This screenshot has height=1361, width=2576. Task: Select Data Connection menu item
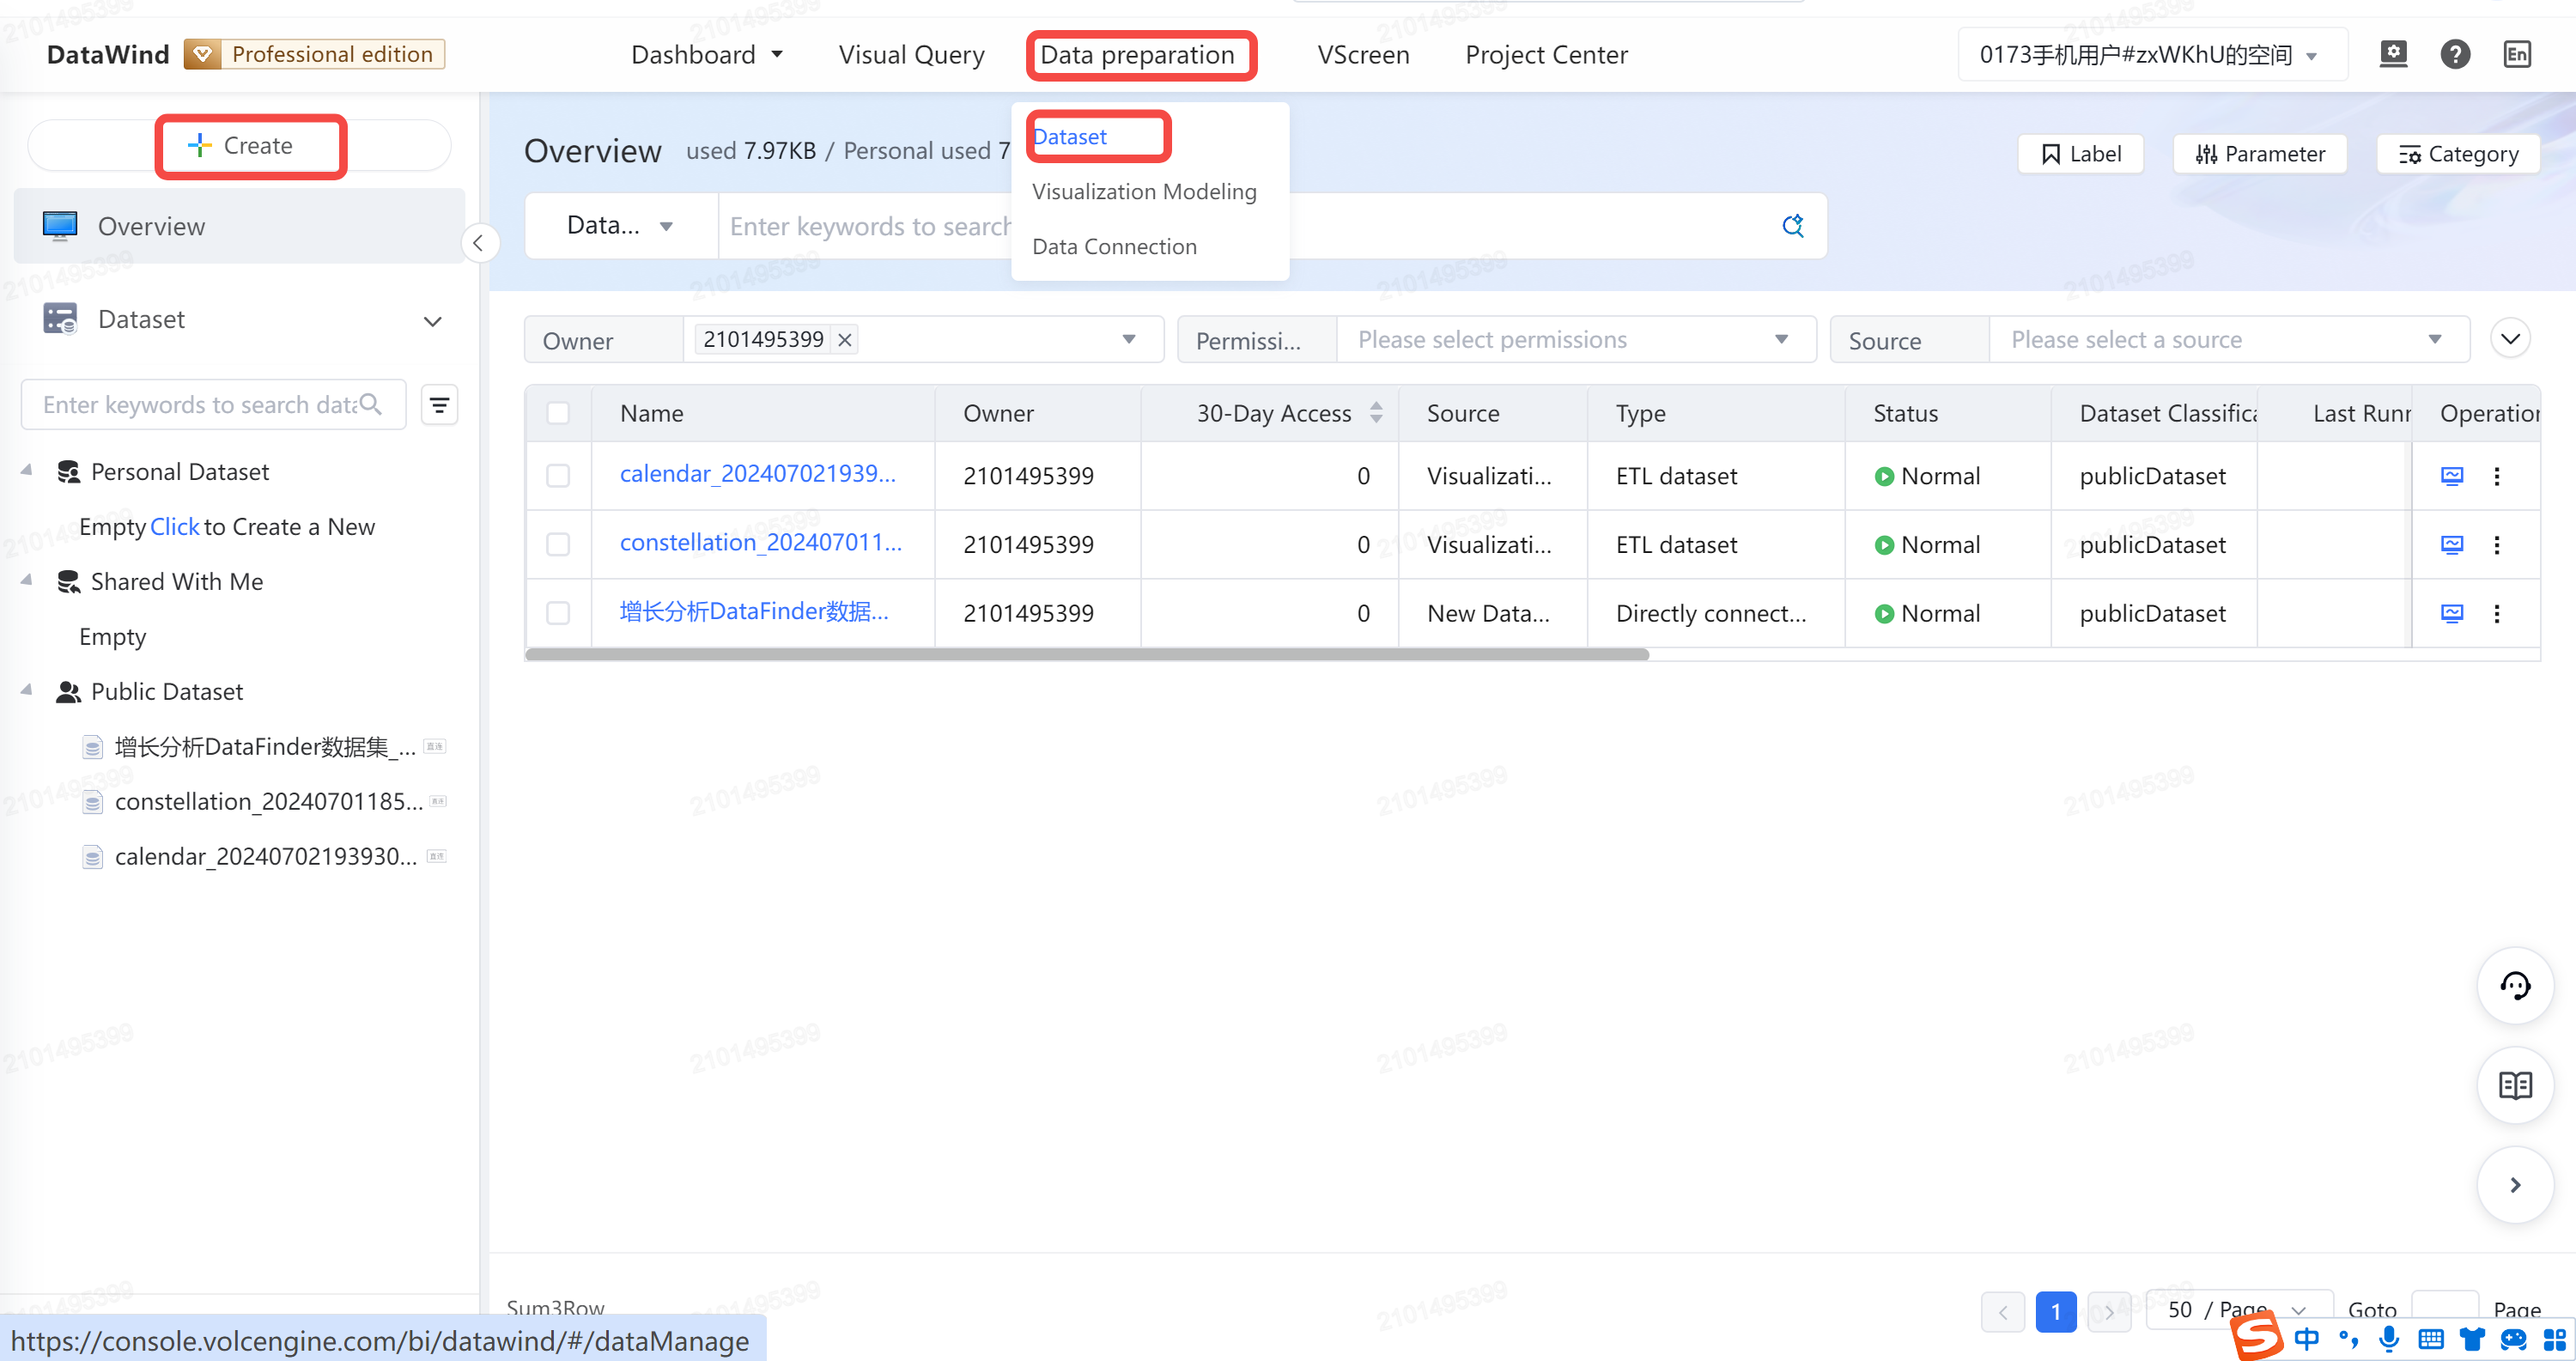coord(1114,246)
